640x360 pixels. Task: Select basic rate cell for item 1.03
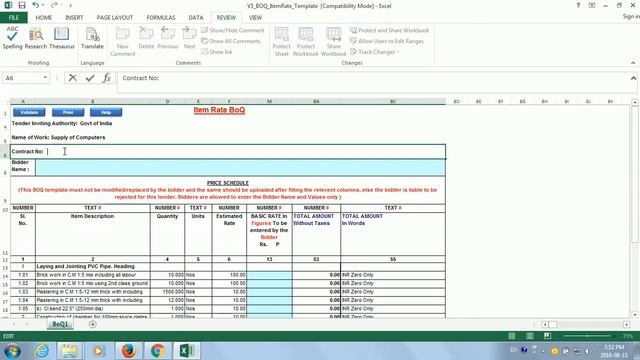click(x=269, y=292)
